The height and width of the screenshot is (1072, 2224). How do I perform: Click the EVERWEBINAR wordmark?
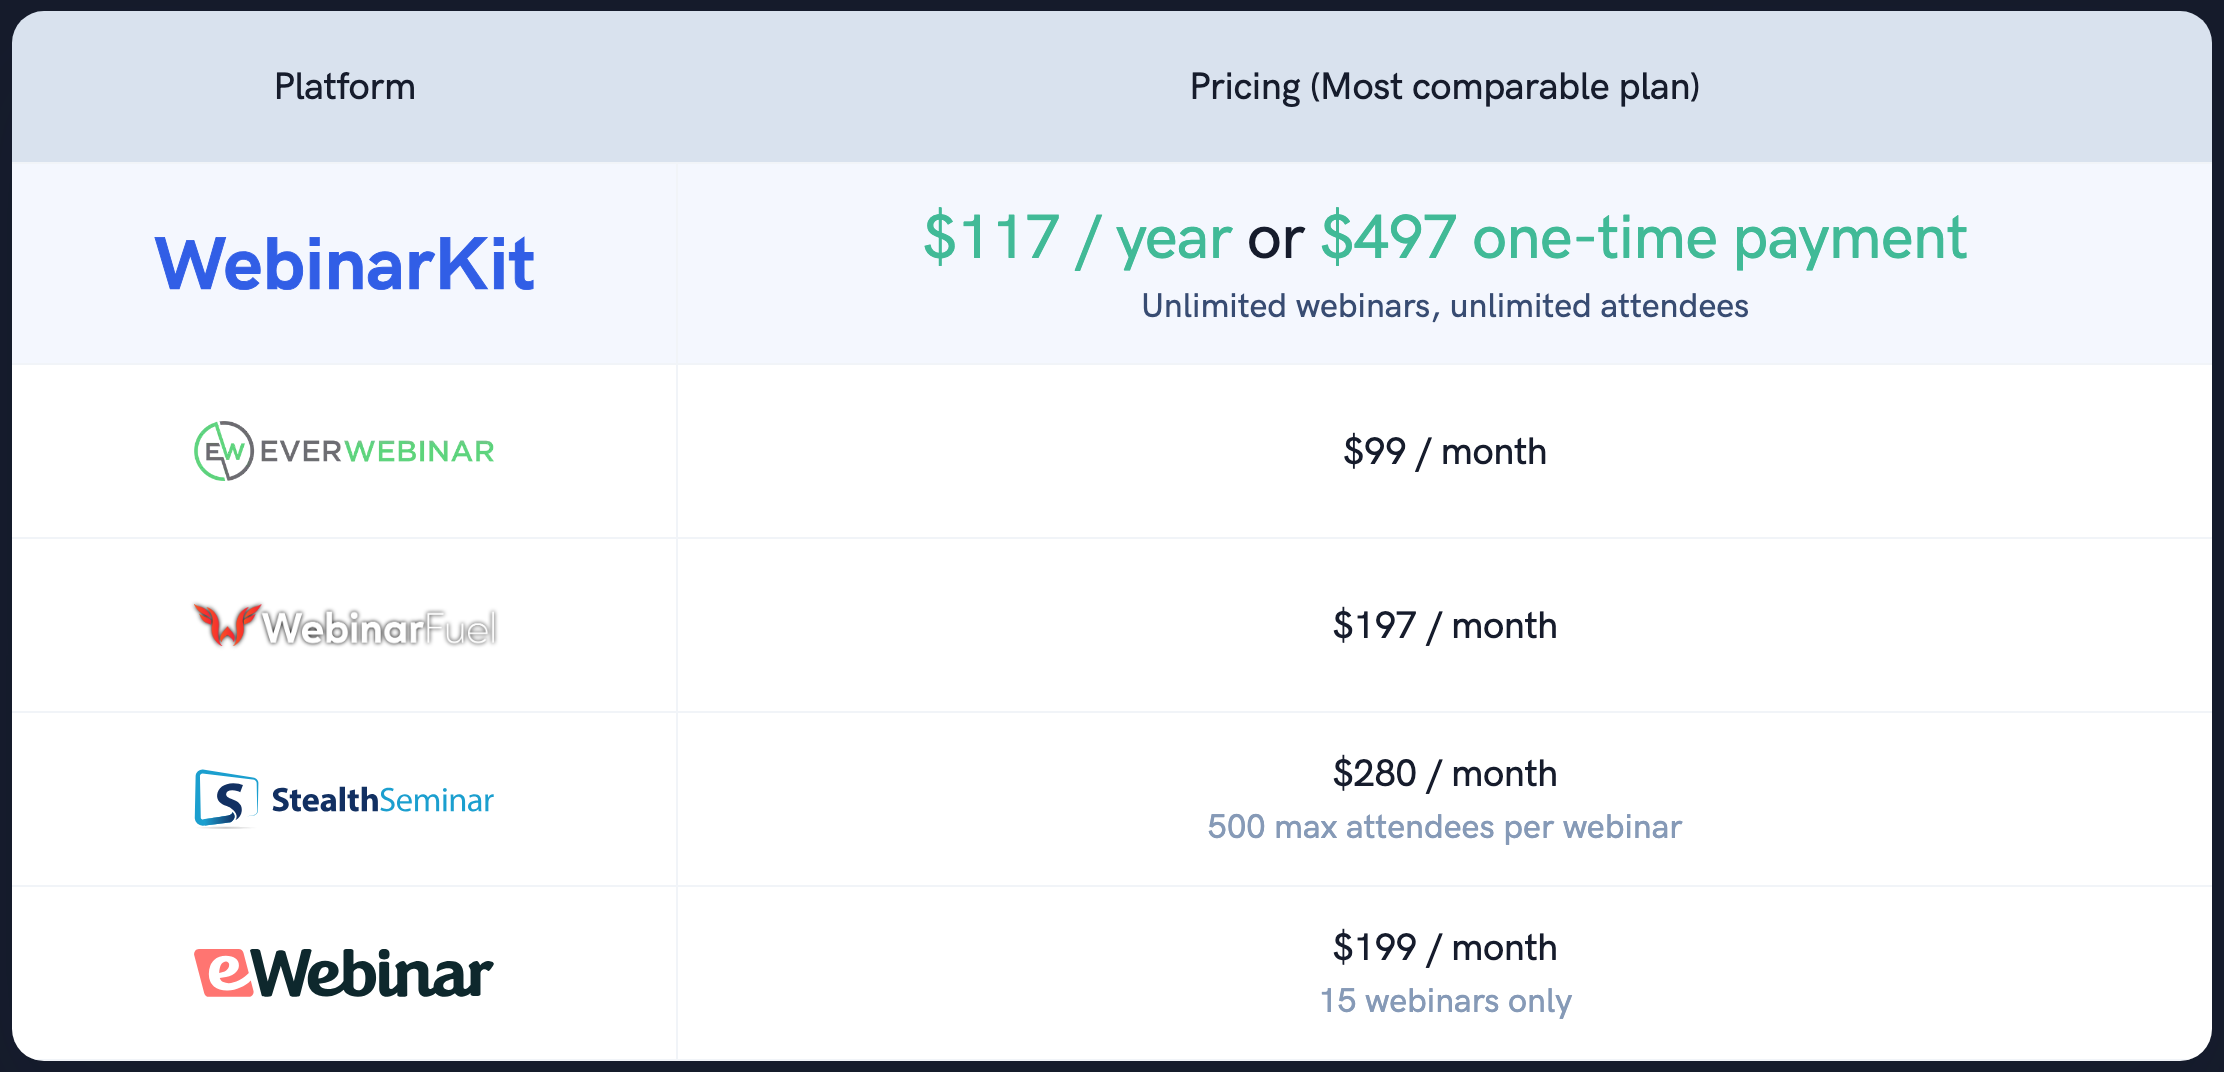(377, 452)
